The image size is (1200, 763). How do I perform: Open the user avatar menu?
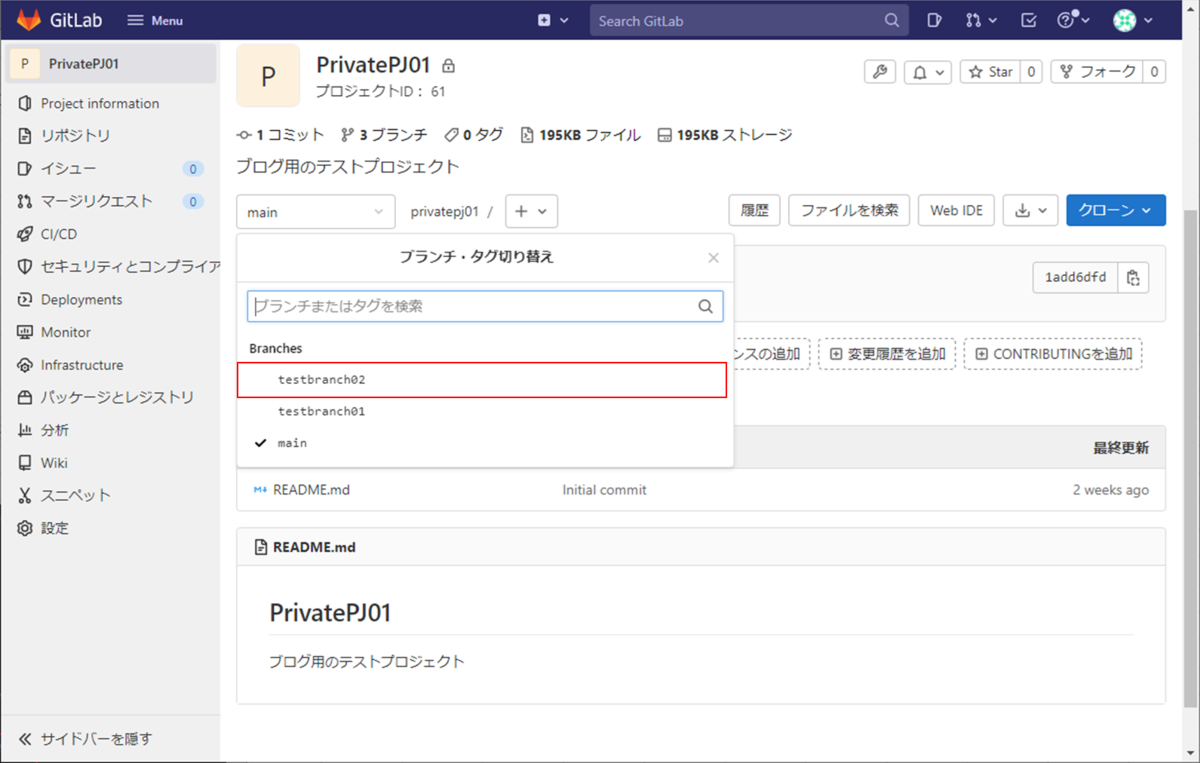coord(1133,20)
